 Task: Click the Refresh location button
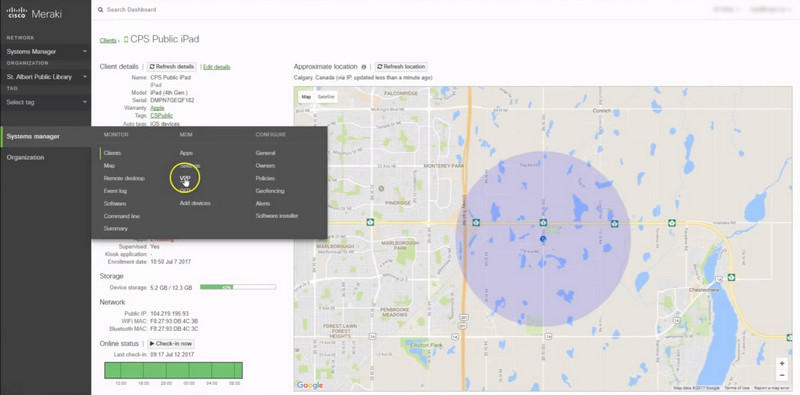coord(401,67)
